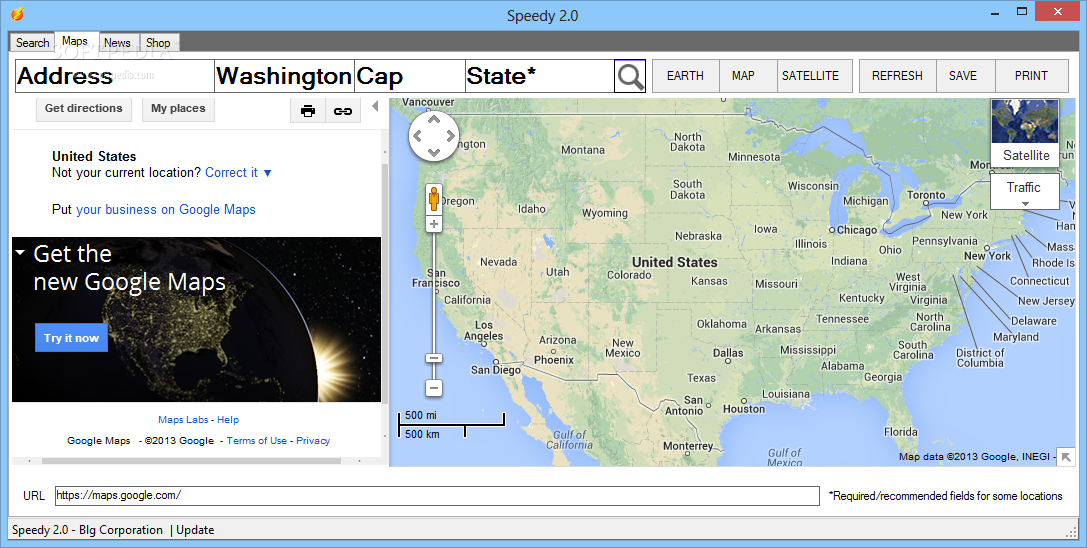Click the Try it now button
The width and height of the screenshot is (1087, 548).
[71, 338]
